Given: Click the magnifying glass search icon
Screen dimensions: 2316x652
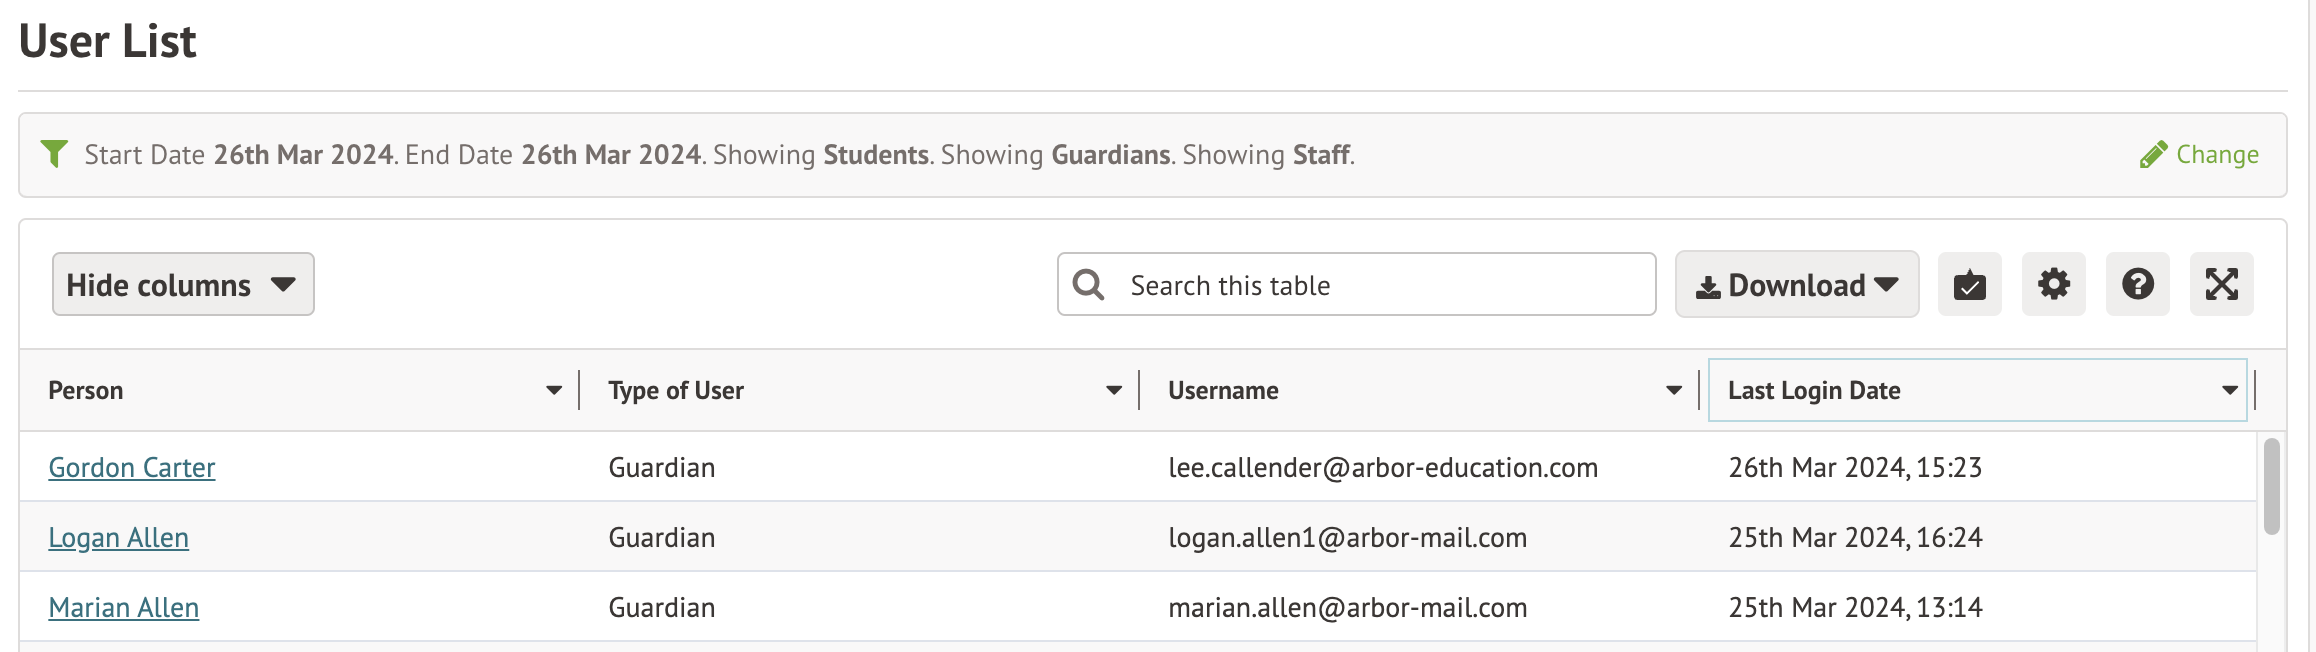Looking at the screenshot, I should [x=1088, y=285].
